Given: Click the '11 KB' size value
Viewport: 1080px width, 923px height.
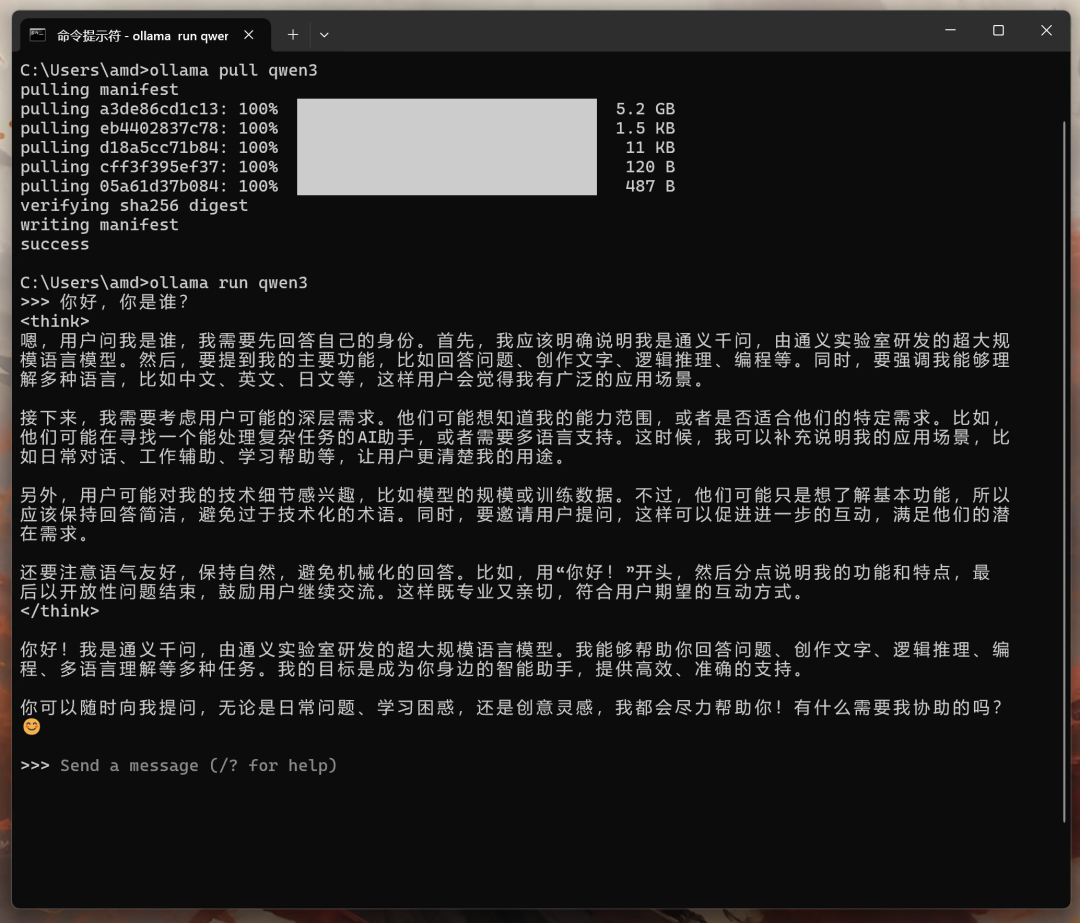Looking at the screenshot, I should 650,147.
